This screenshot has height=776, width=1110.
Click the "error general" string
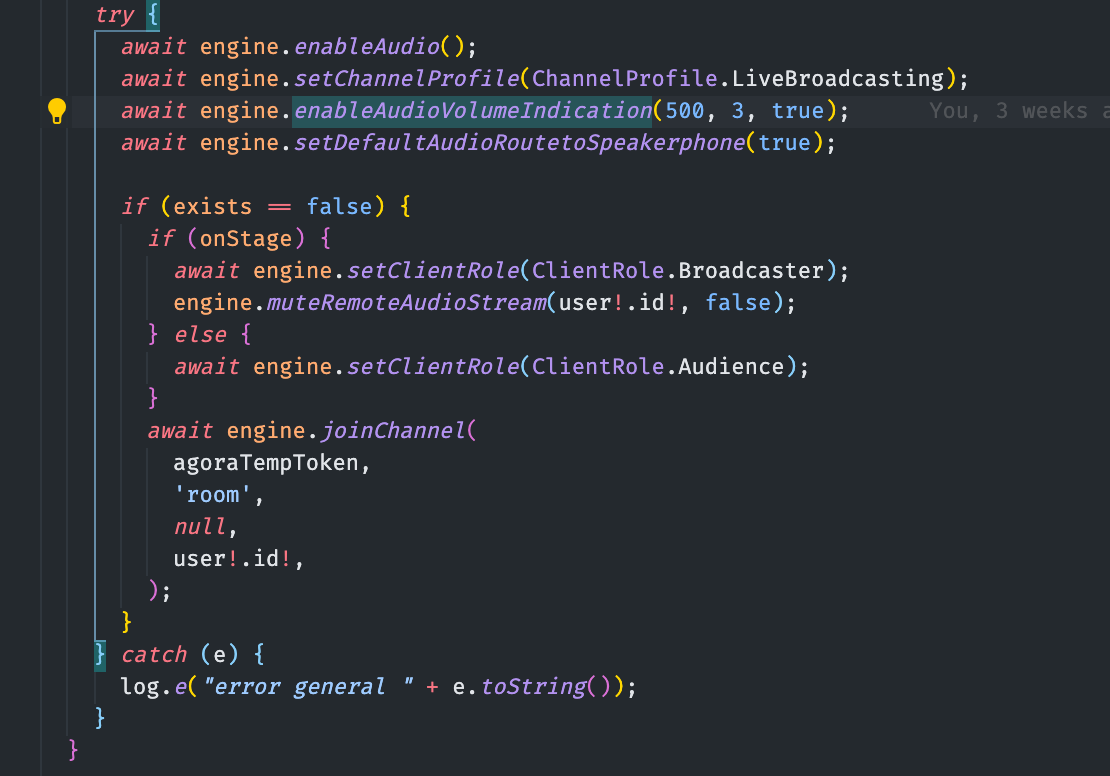(x=307, y=687)
